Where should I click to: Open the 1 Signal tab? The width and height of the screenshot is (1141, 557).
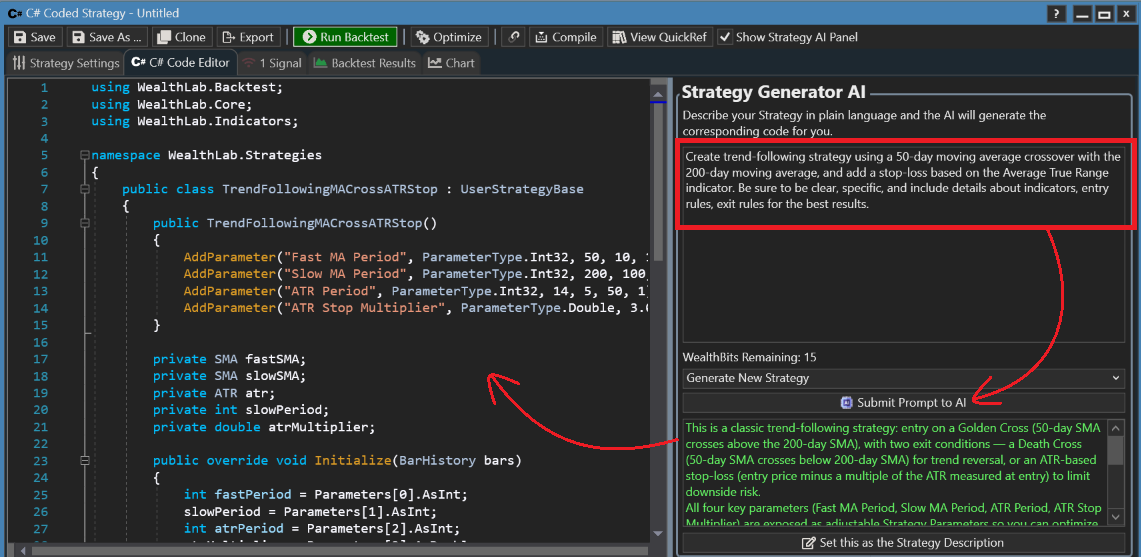pos(272,63)
